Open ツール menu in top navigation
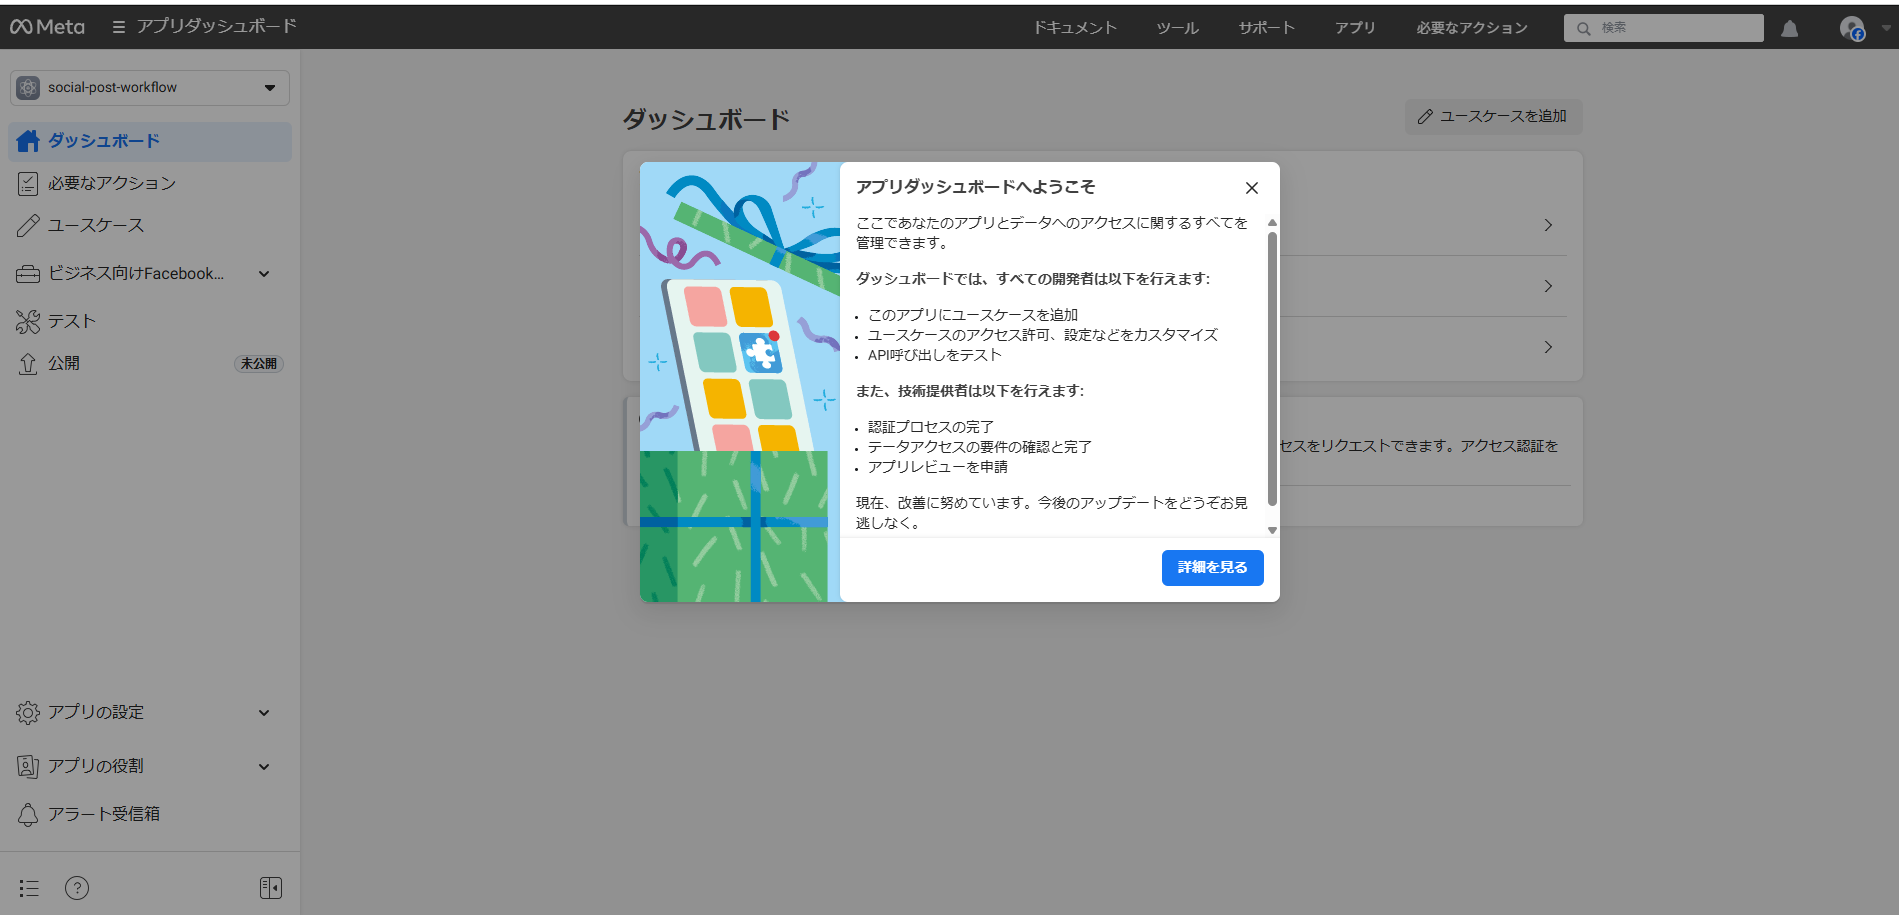 pyautogui.click(x=1177, y=28)
